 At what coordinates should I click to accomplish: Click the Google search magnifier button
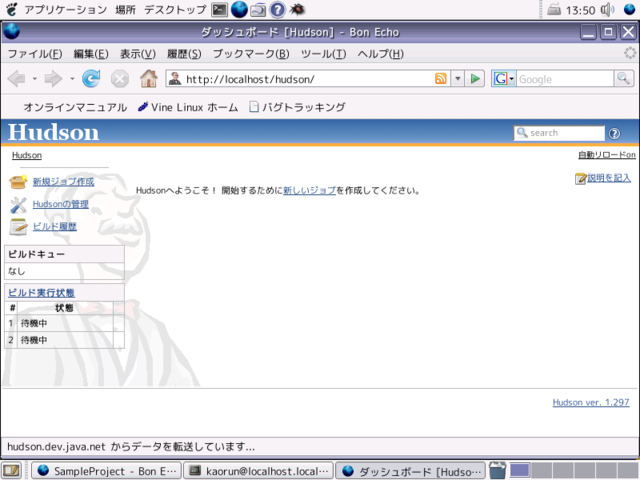[x=623, y=78]
